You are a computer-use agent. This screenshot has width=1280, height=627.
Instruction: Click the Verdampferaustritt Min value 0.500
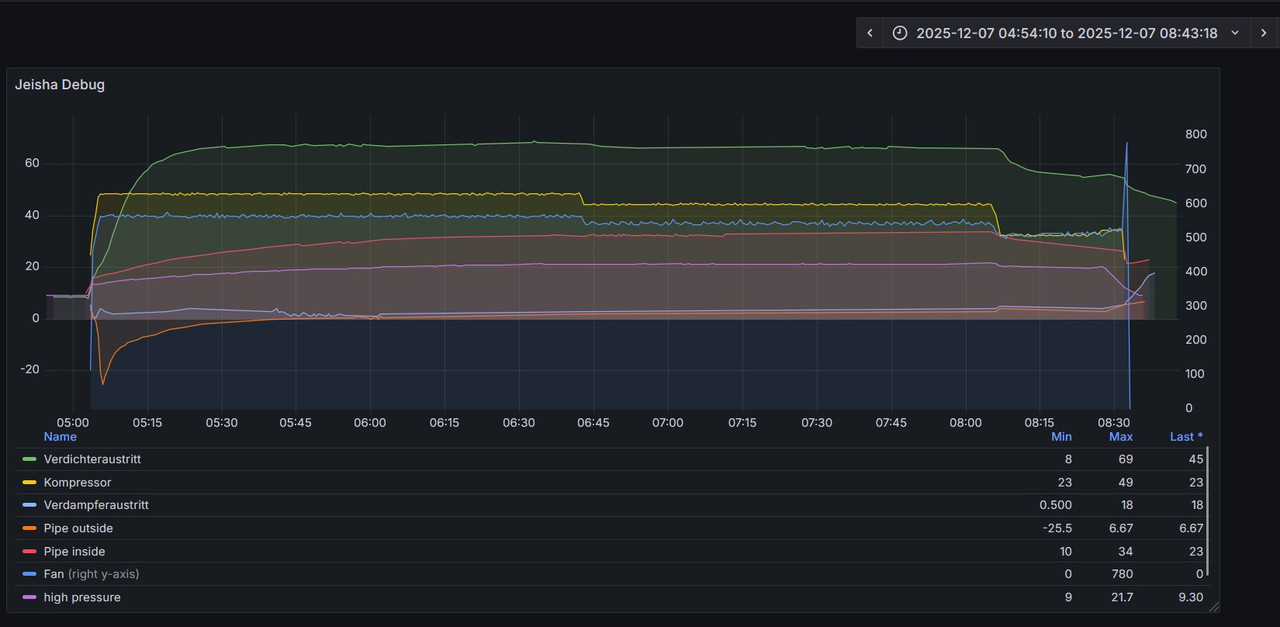(x=1055, y=506)
